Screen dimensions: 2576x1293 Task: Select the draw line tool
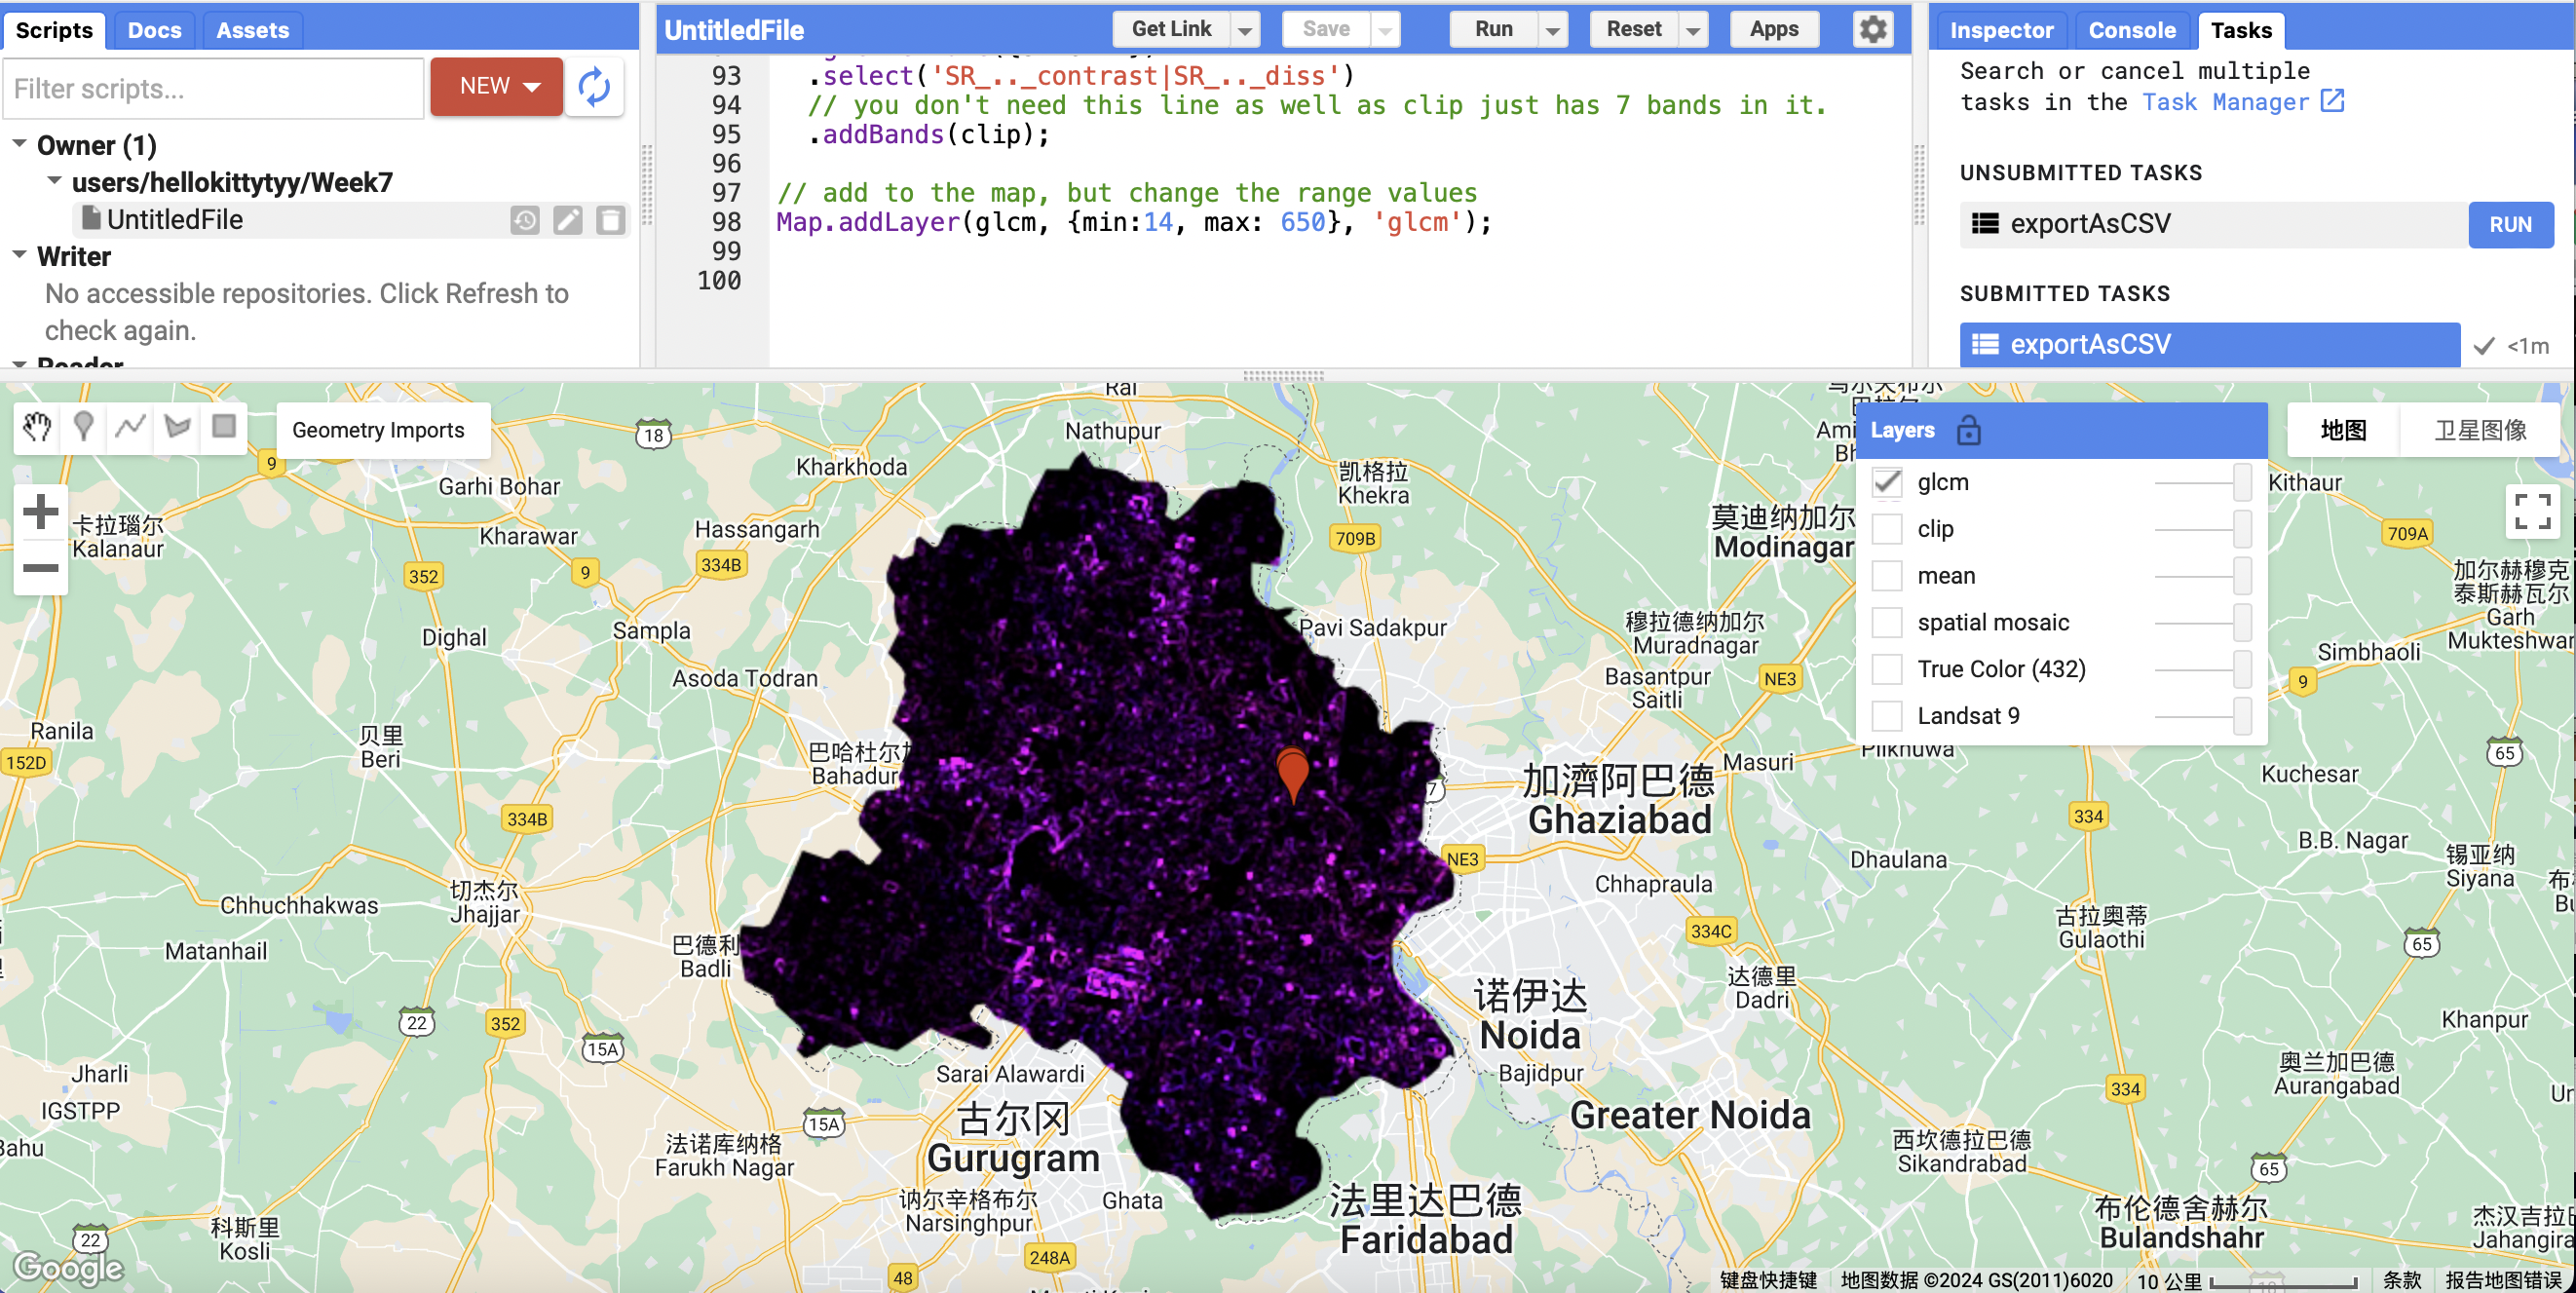pos(131,428)
